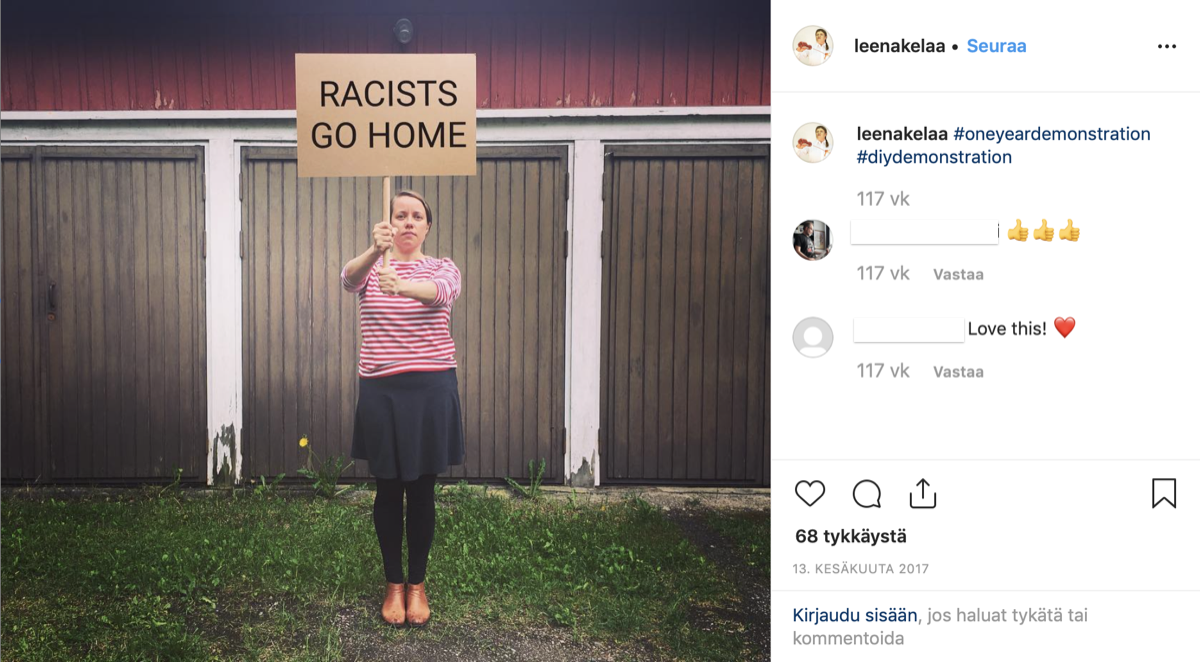Image resolution: width=1200 pixels, height=662 pixels.
Task: View the 68 tykkäystä likes list
Action: [851, 537]
